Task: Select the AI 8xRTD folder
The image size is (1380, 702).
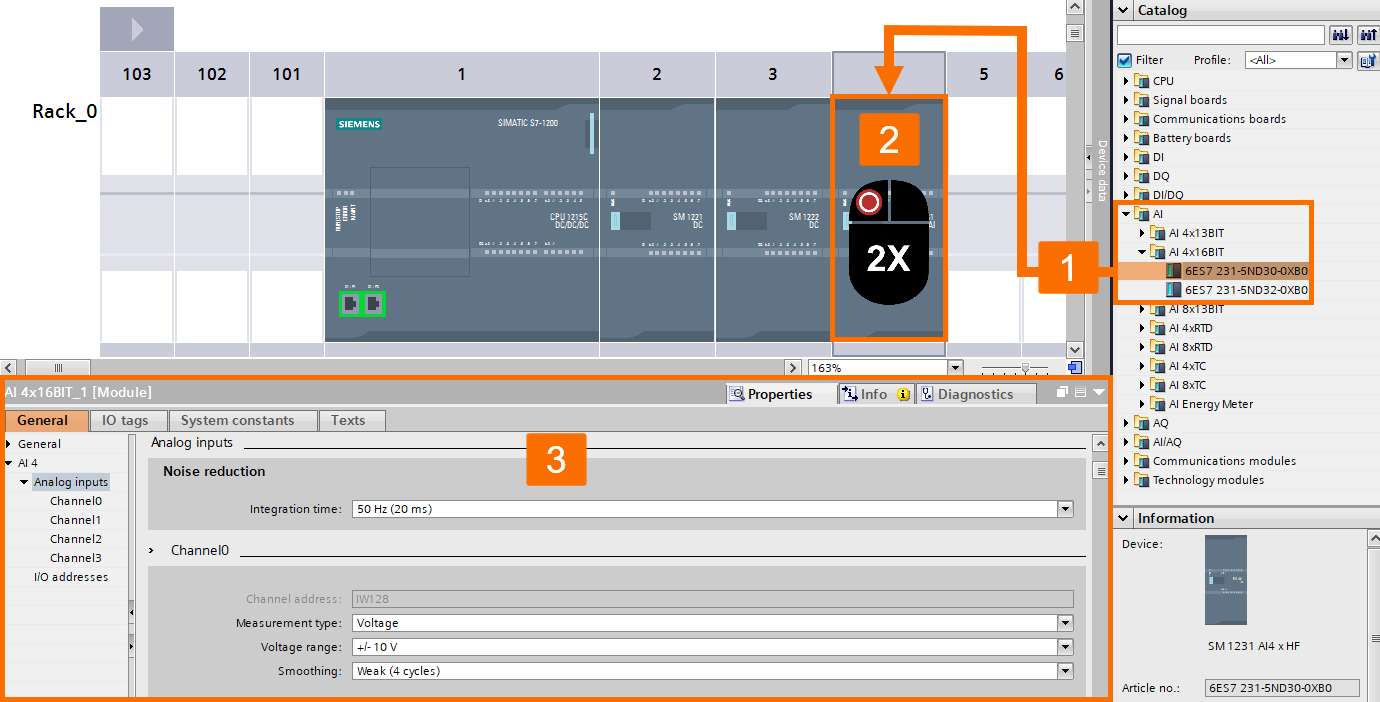Action: click(x=1190, y=347)
